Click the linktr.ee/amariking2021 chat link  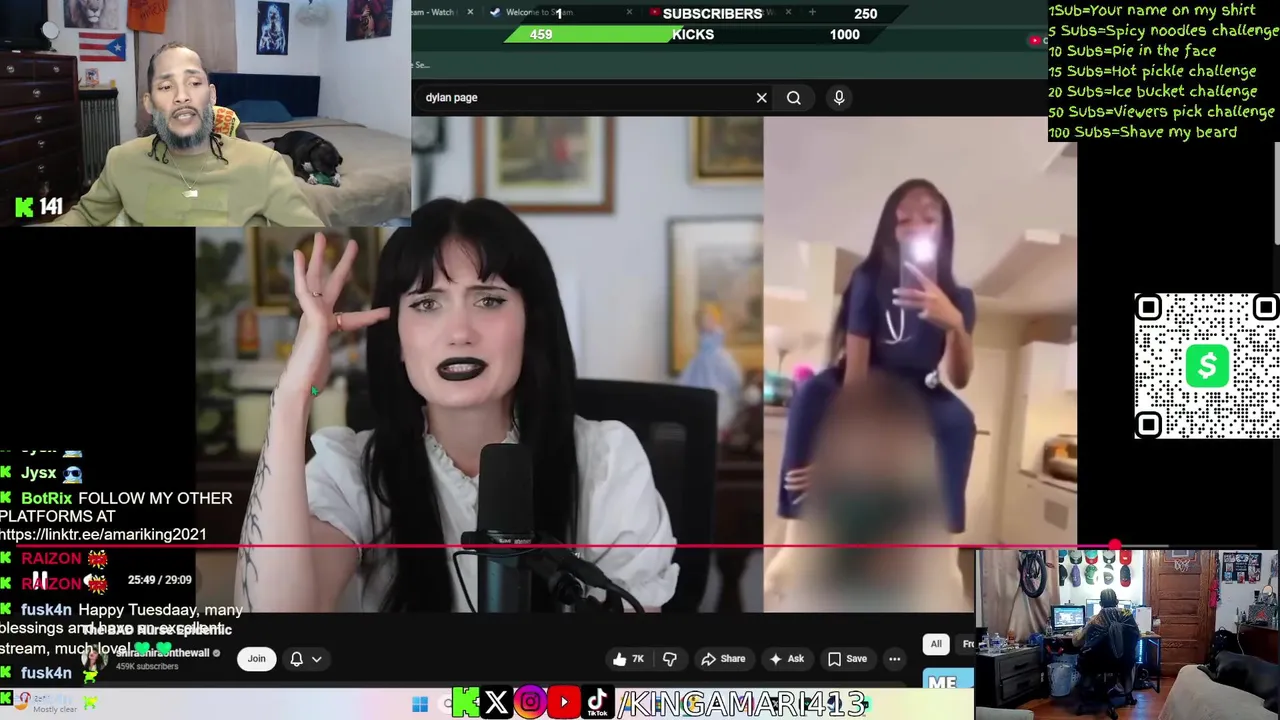coord(103,535)
